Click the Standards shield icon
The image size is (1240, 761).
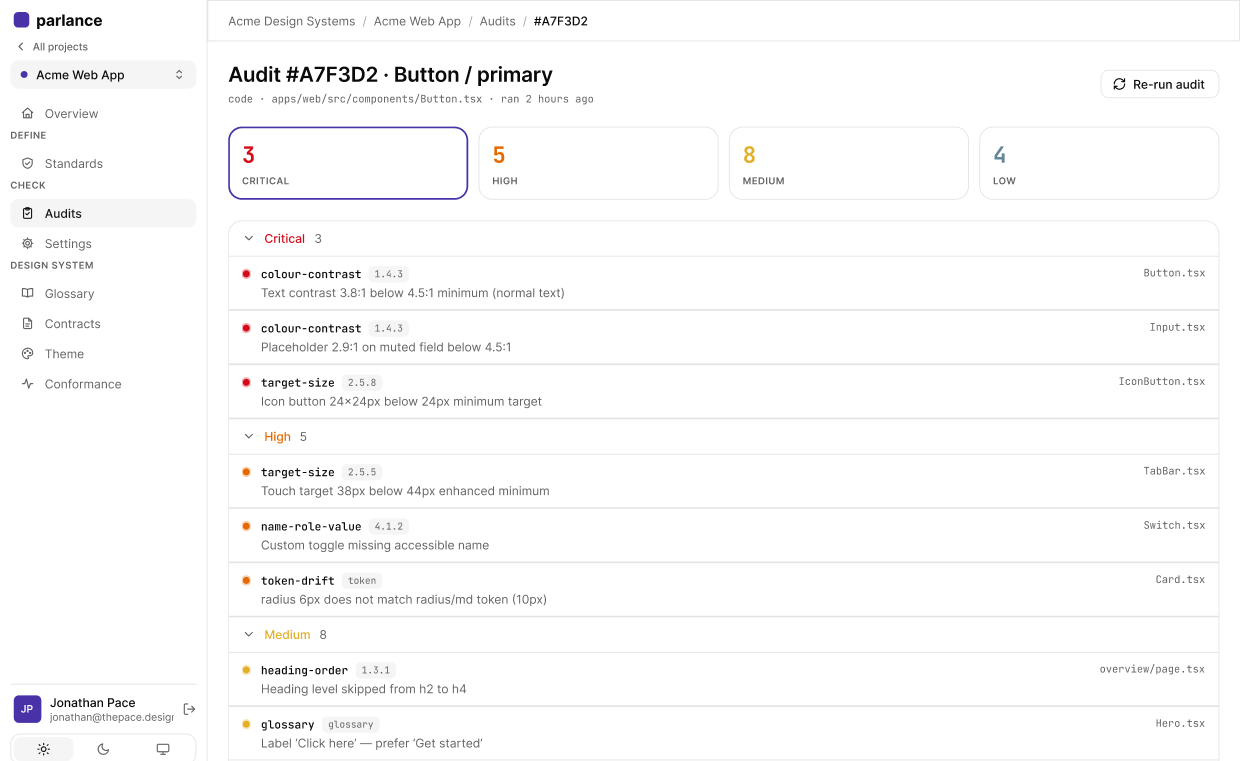(x=27, y=164)
